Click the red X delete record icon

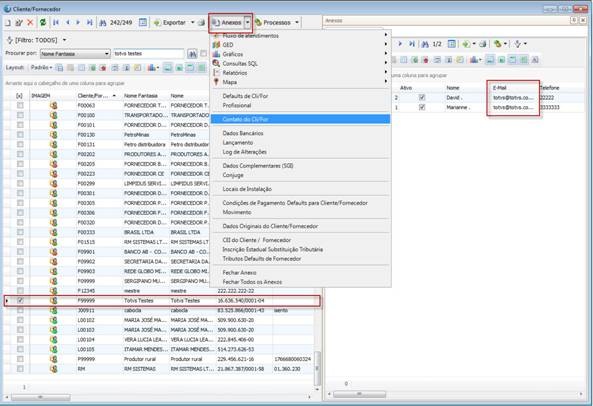pos(30,23)
